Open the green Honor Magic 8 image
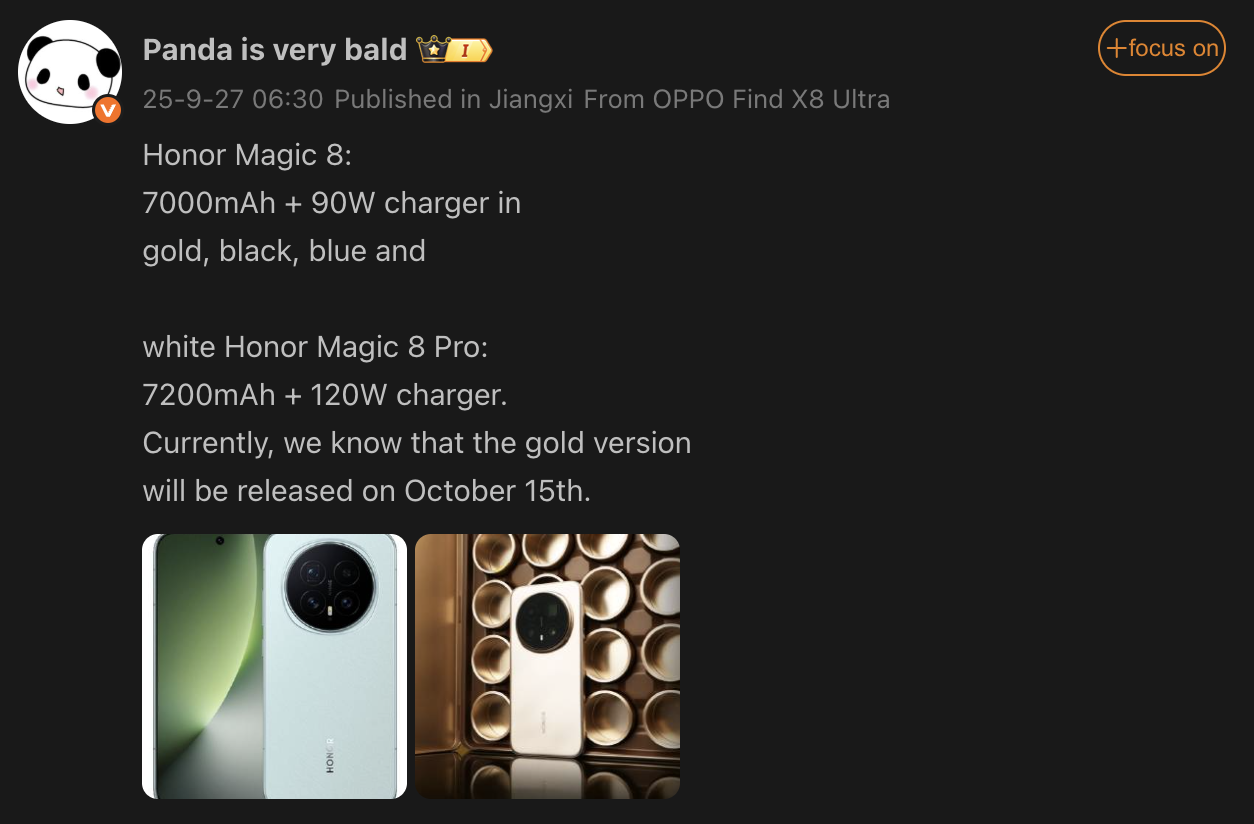Viewport: 1254px width, 824px height. click(x=274, y=666)
